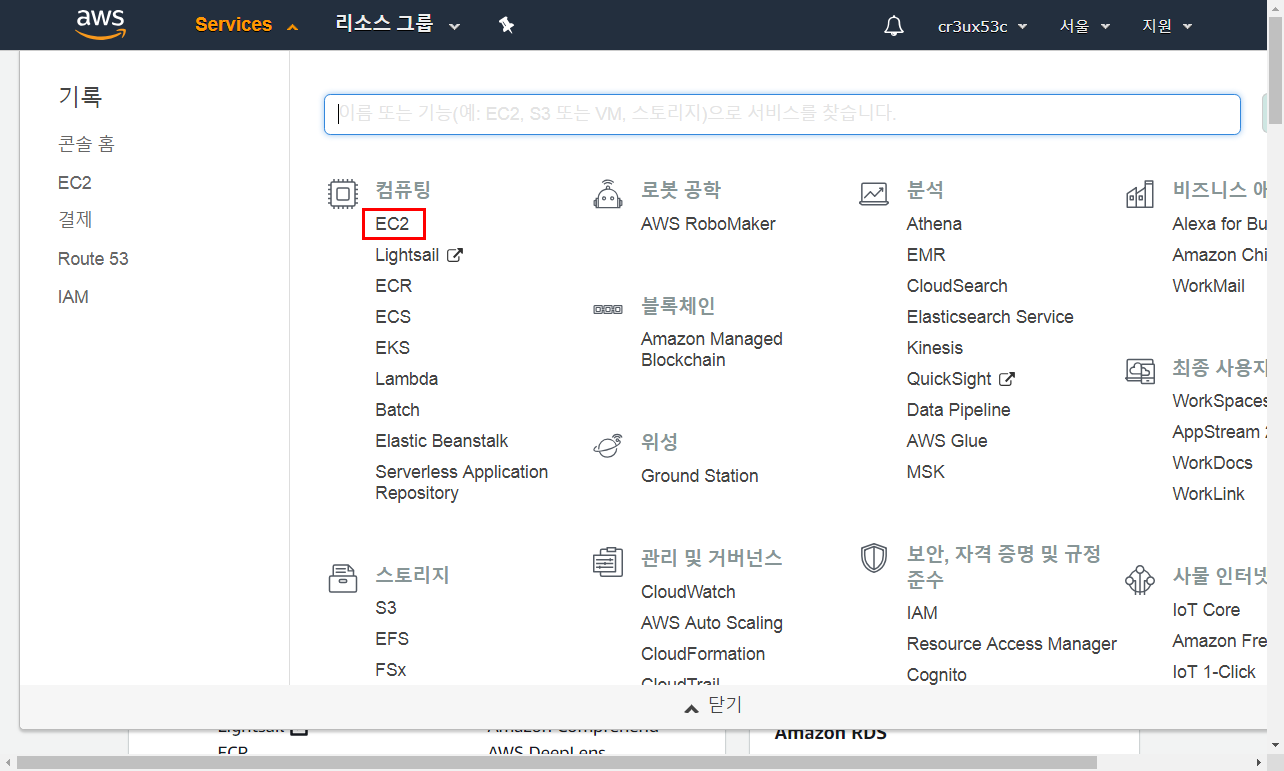Viewport: 1284px width, 771px height.
Task: Open Route 53 from history list
Action: click(x=93, y=259)
